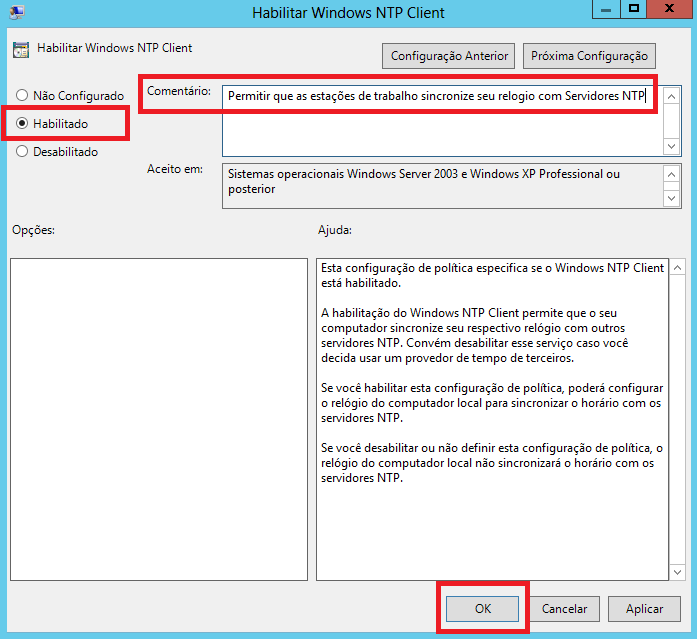Click the 'Opções:' label
The width and height of the screenshot is (697, 639).
[33, 230]
